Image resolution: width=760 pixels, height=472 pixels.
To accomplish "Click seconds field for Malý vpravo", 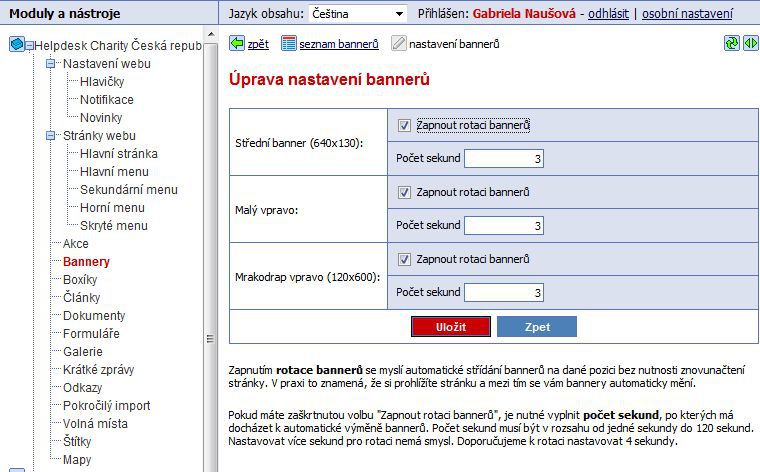I will 504,225.
